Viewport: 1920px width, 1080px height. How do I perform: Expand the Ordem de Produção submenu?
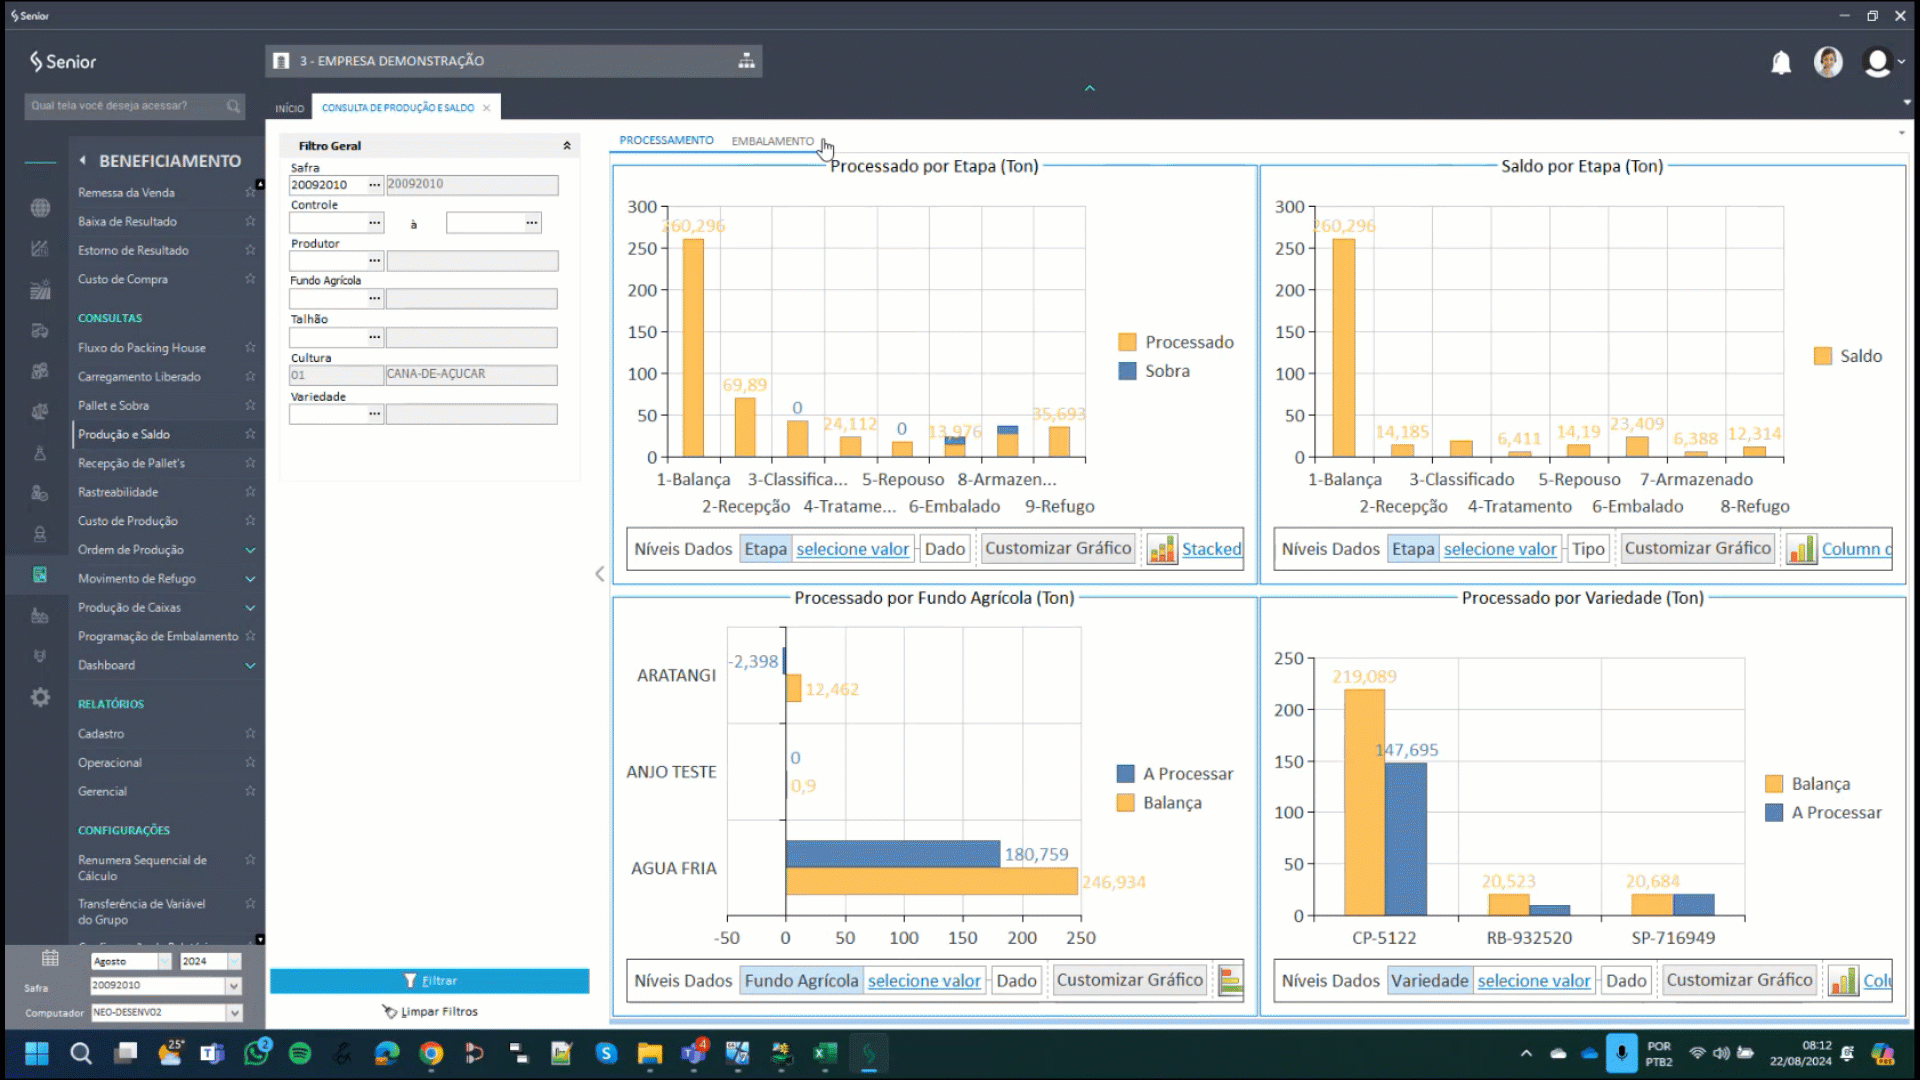[x=250, y=550]
